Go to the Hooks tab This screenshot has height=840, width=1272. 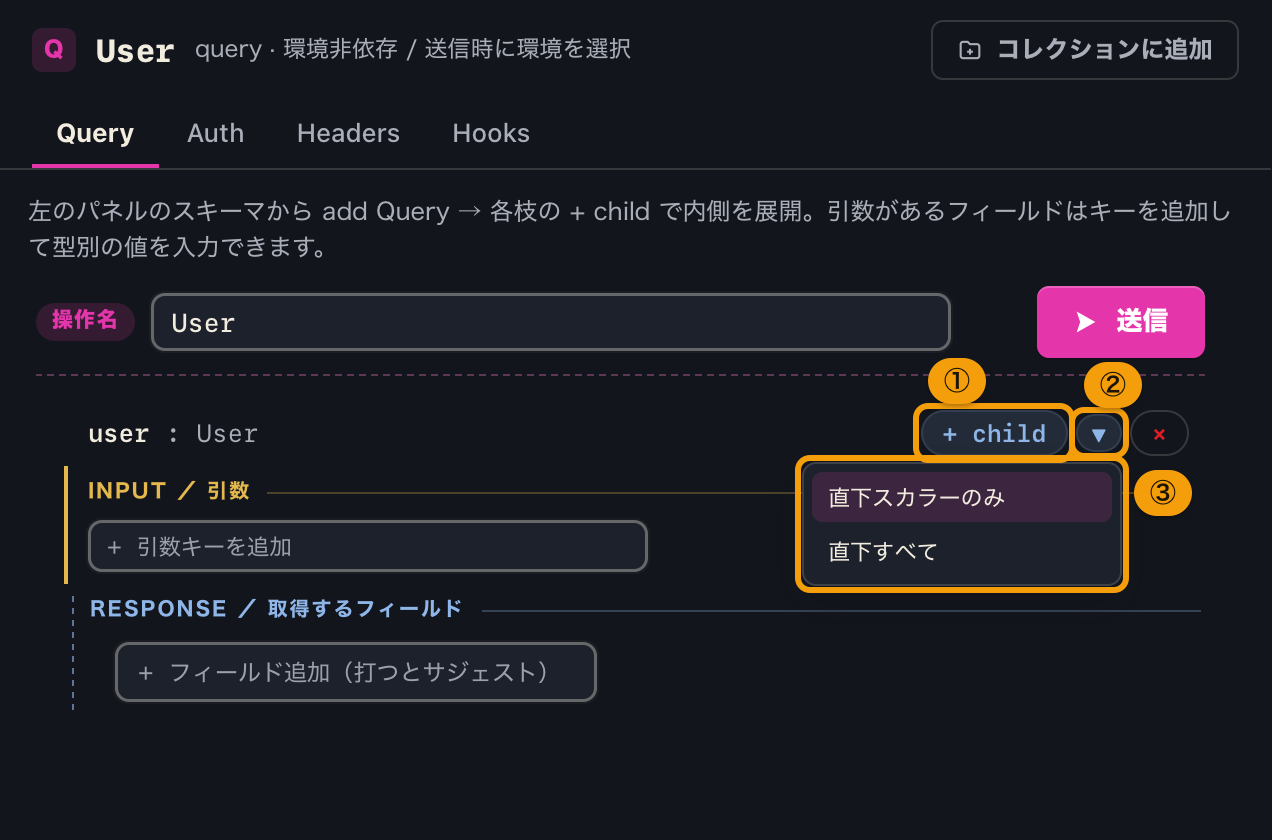pyautogui.click(x=491, y=133)
